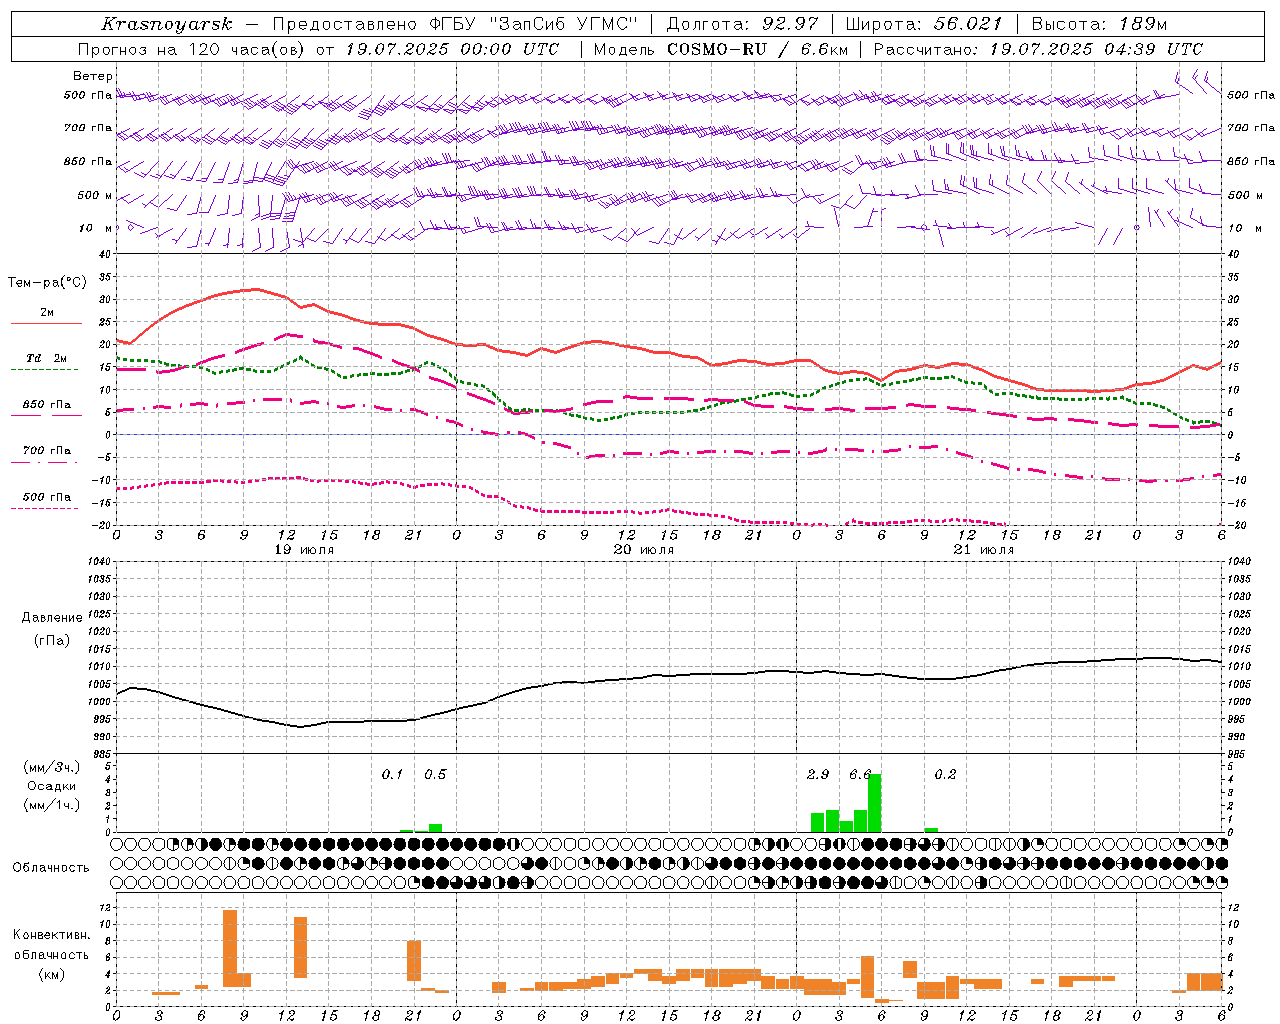Click the red '2м' legend line sample

pos(46,323)
